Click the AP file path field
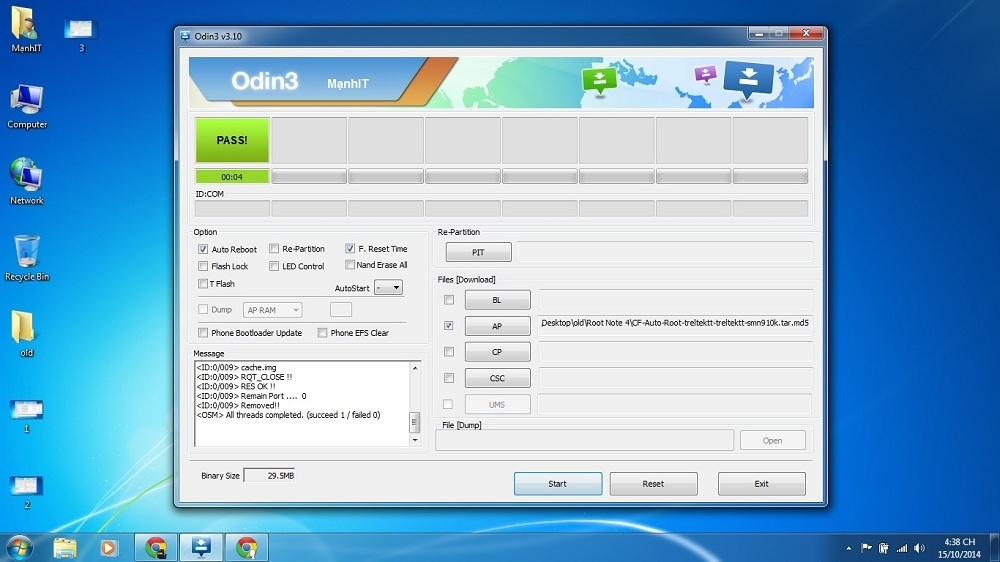 point(675,325)
